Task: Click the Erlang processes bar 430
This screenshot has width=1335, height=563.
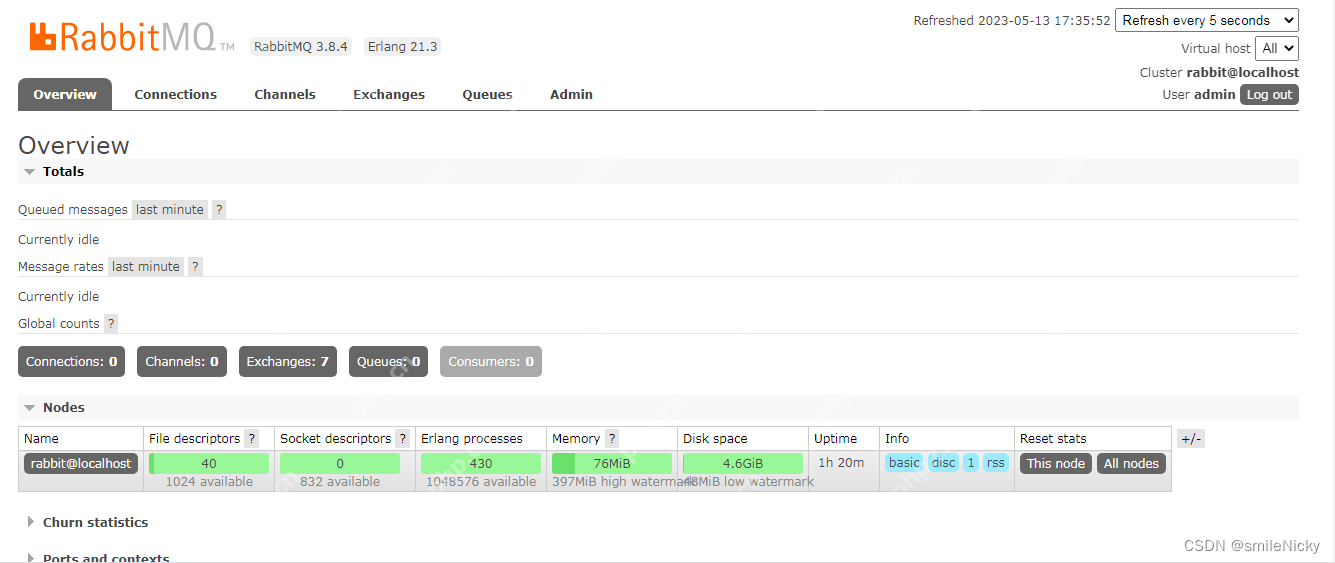Action: (481, 464)
